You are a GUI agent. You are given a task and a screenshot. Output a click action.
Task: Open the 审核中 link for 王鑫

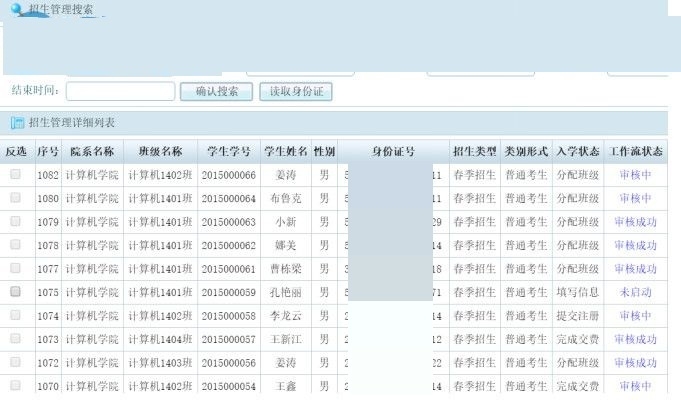pyautogui.click(x=635, y=386)
